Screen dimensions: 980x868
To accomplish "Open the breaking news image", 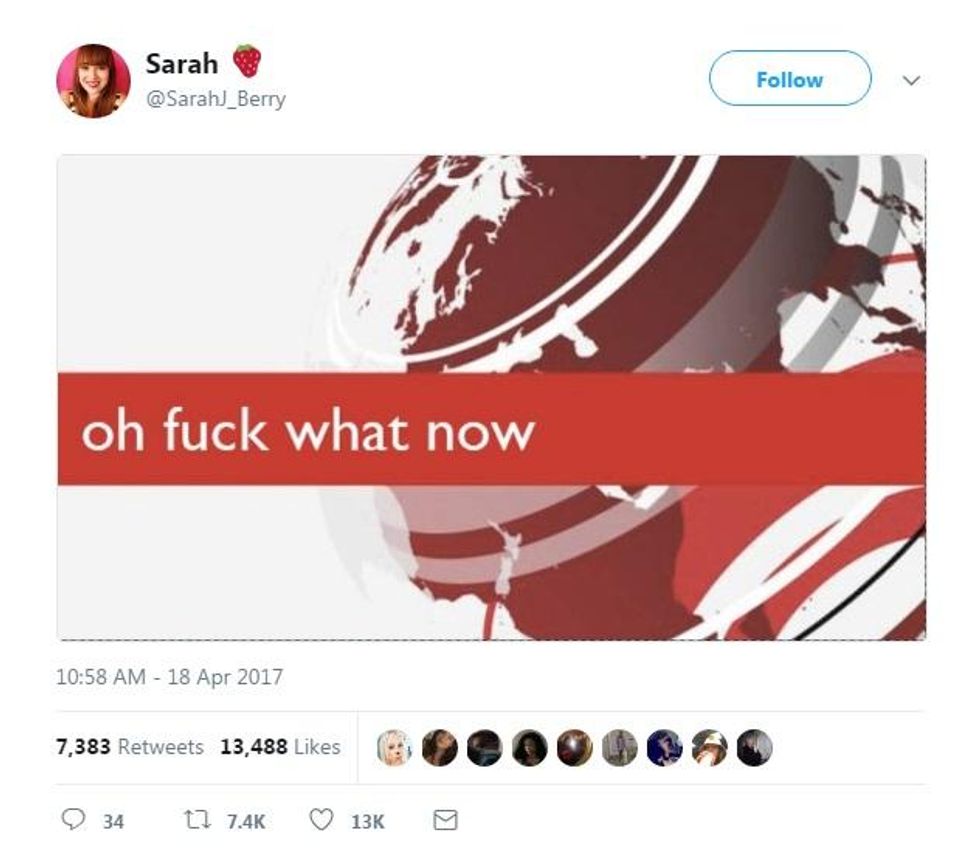I will [x=491, y=397].
